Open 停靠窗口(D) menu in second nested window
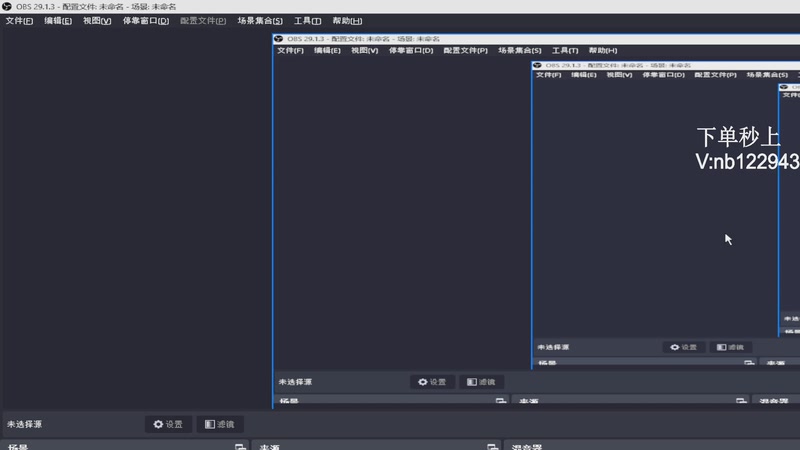Image resolution: width=800 pixels, height=450 pixels. tap(663, 75)
